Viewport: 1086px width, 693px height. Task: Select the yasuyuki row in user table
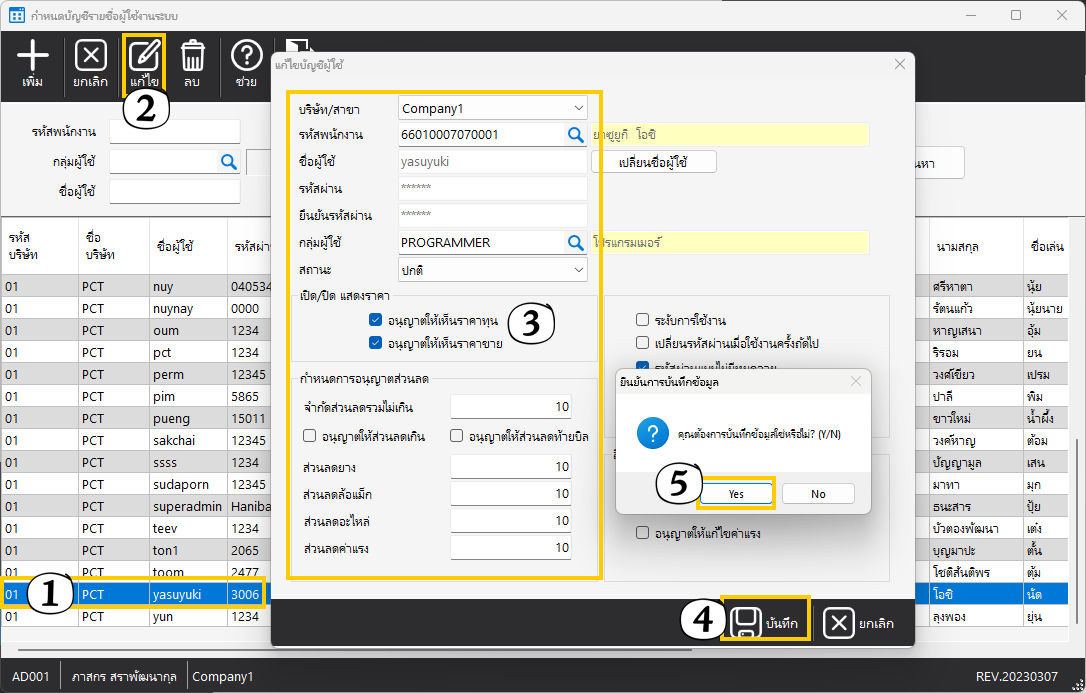click(177, 595)
